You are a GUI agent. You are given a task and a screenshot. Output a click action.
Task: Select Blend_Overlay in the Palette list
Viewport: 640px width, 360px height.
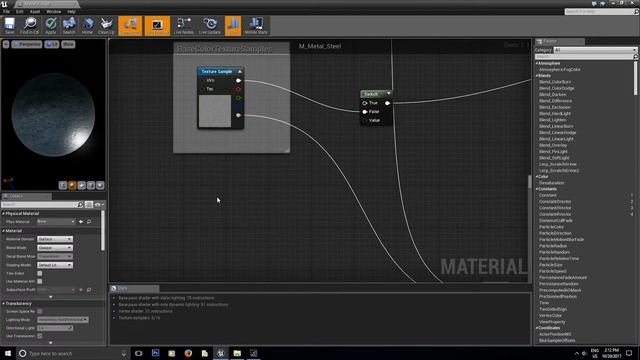click(x=553, y=145)
